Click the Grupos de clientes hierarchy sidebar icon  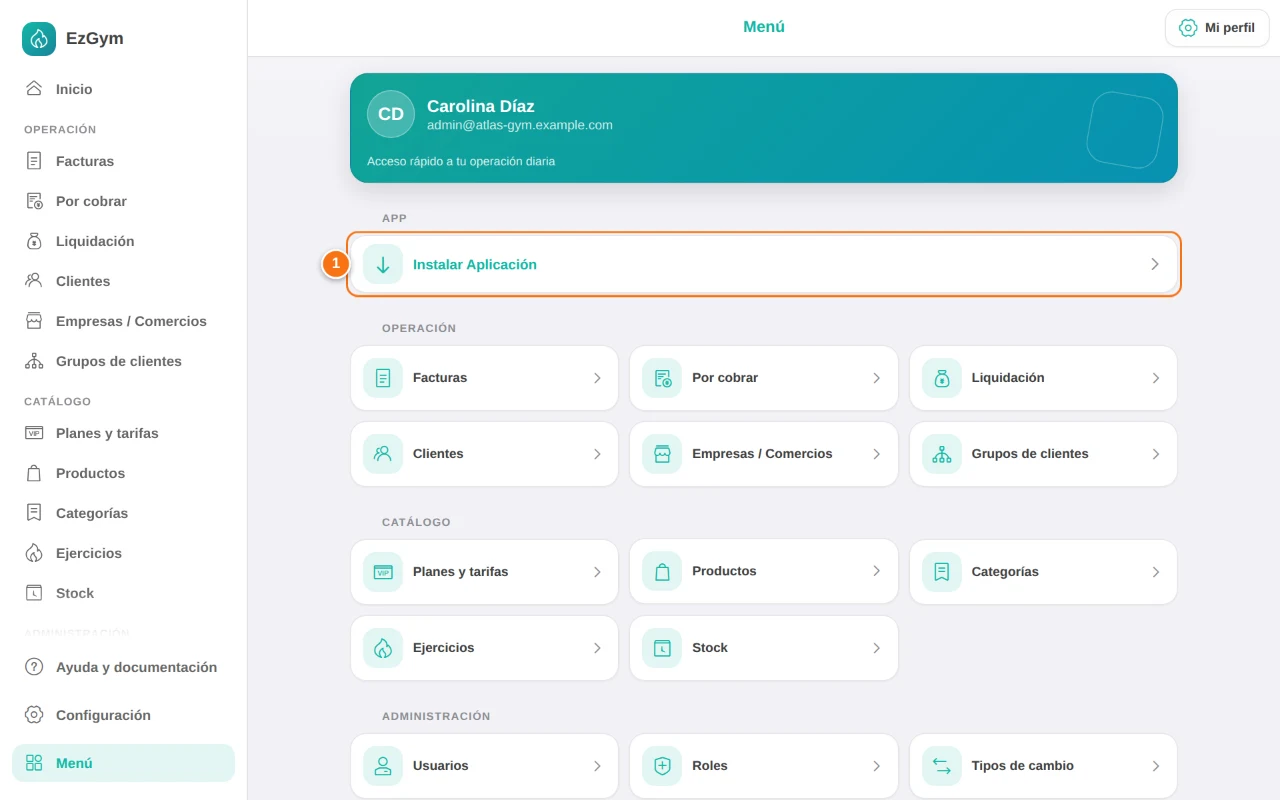pyautogui.click(x=34, y=361)
